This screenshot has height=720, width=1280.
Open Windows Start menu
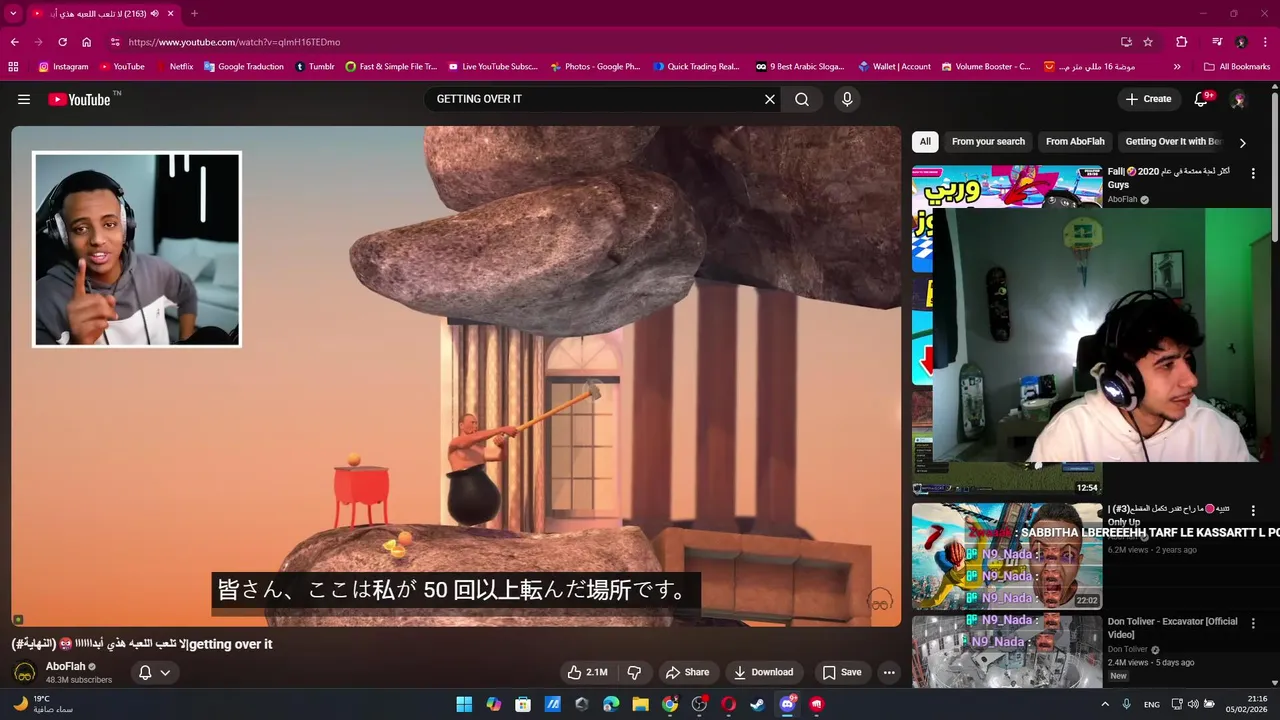464,704
